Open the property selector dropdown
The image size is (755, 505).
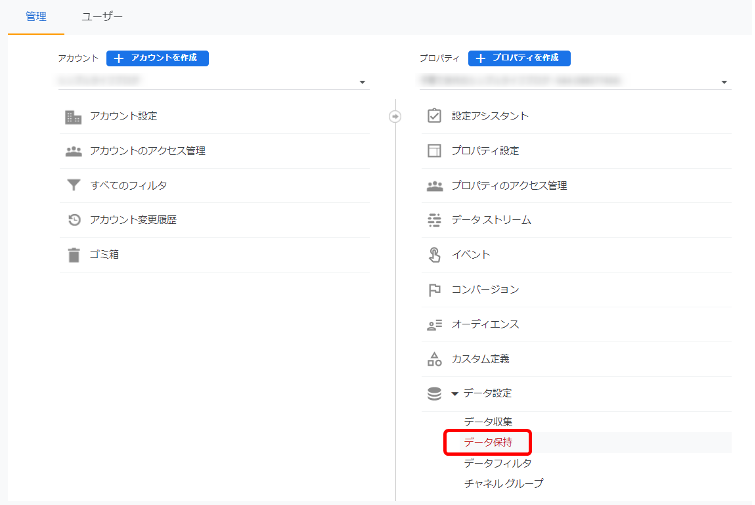click(x=576, y=81)
